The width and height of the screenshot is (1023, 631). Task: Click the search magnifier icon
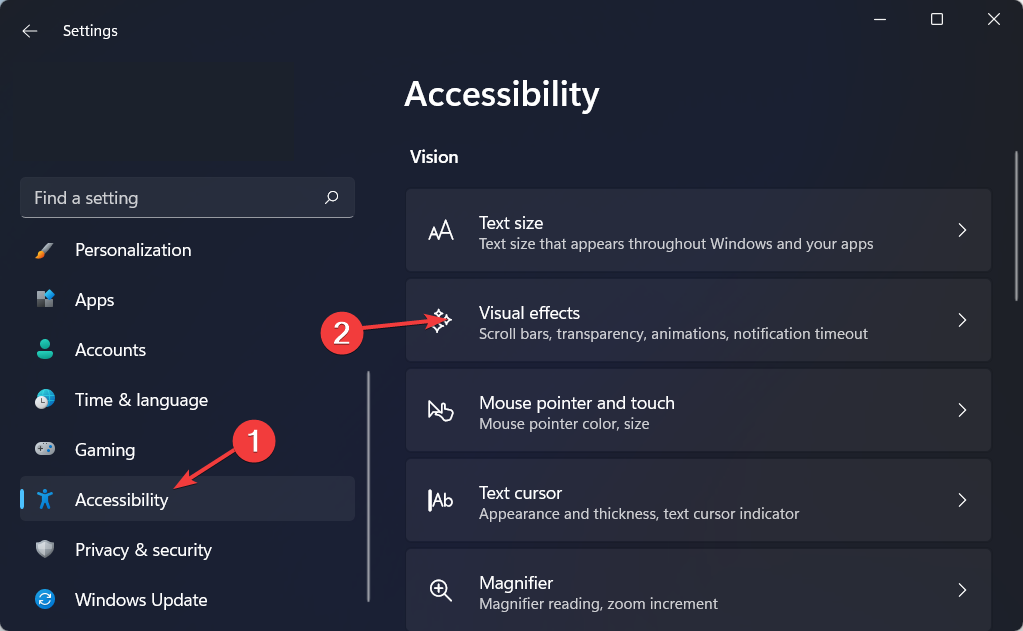point(331,197)
